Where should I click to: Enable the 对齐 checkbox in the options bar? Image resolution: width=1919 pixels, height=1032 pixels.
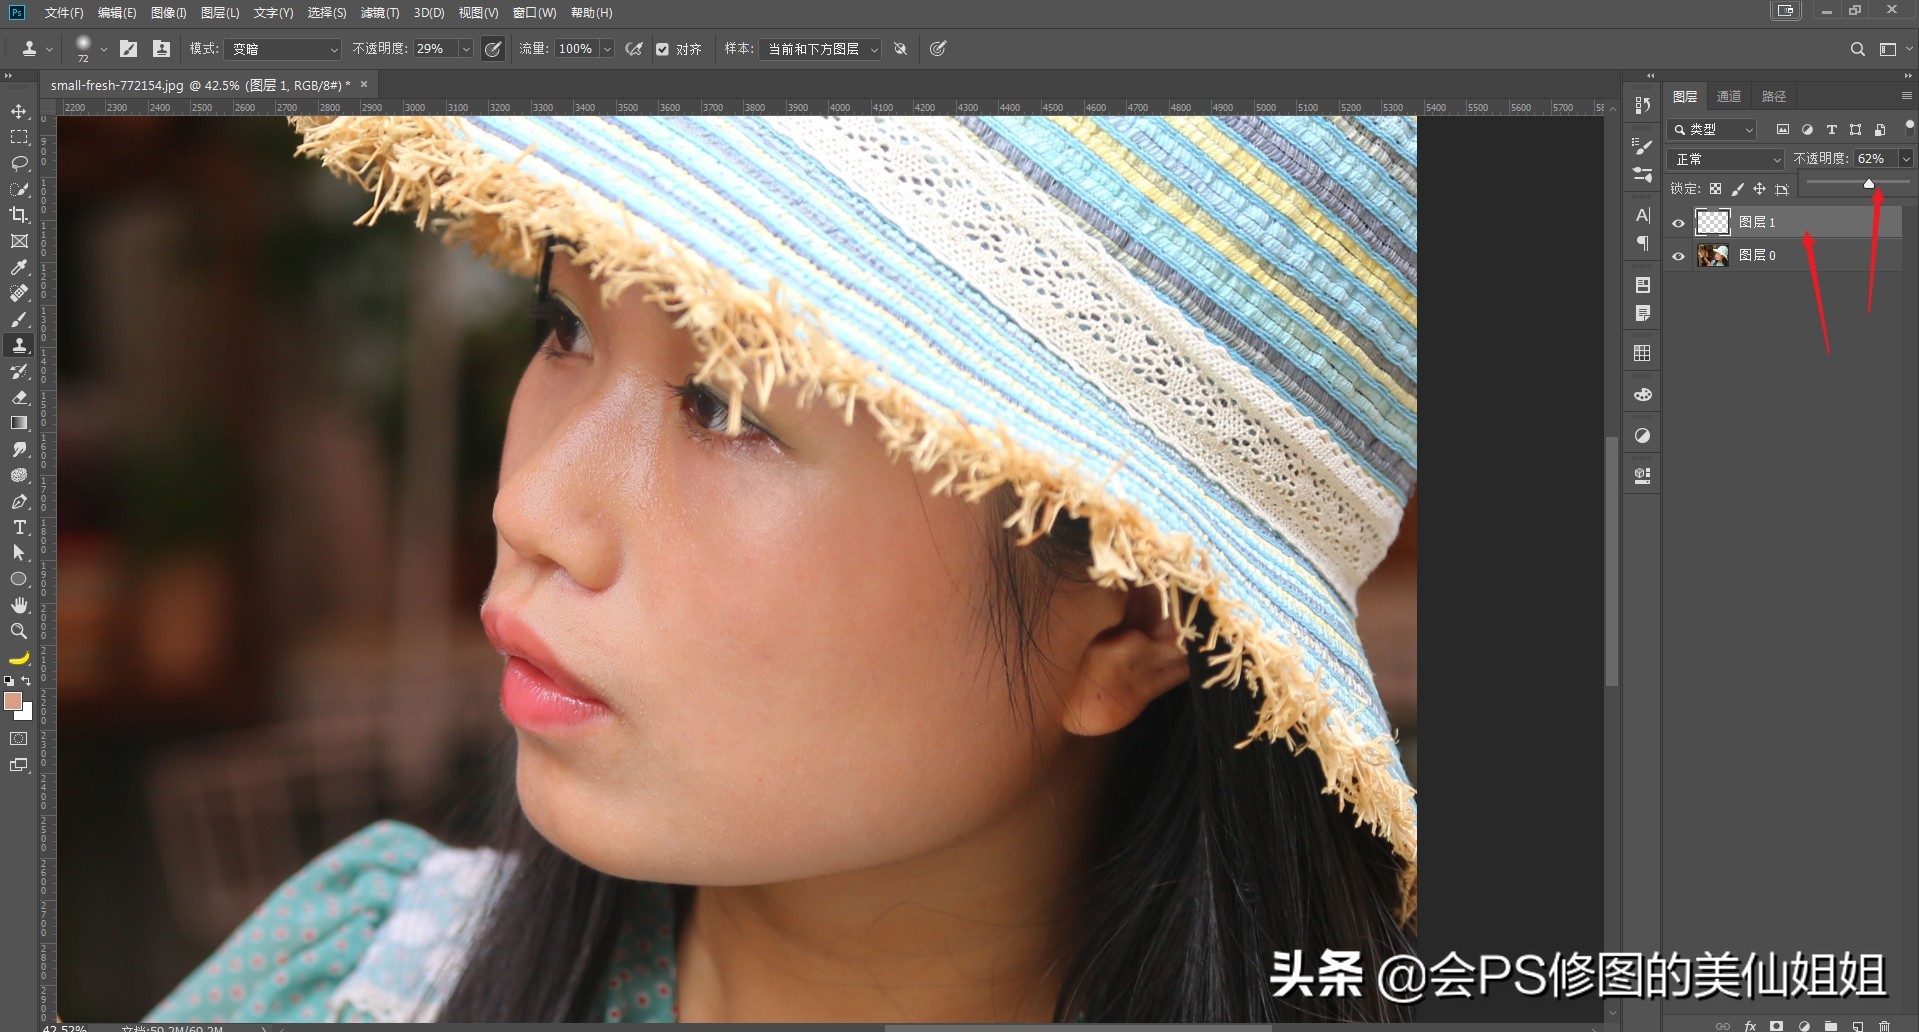coord(662,48)
